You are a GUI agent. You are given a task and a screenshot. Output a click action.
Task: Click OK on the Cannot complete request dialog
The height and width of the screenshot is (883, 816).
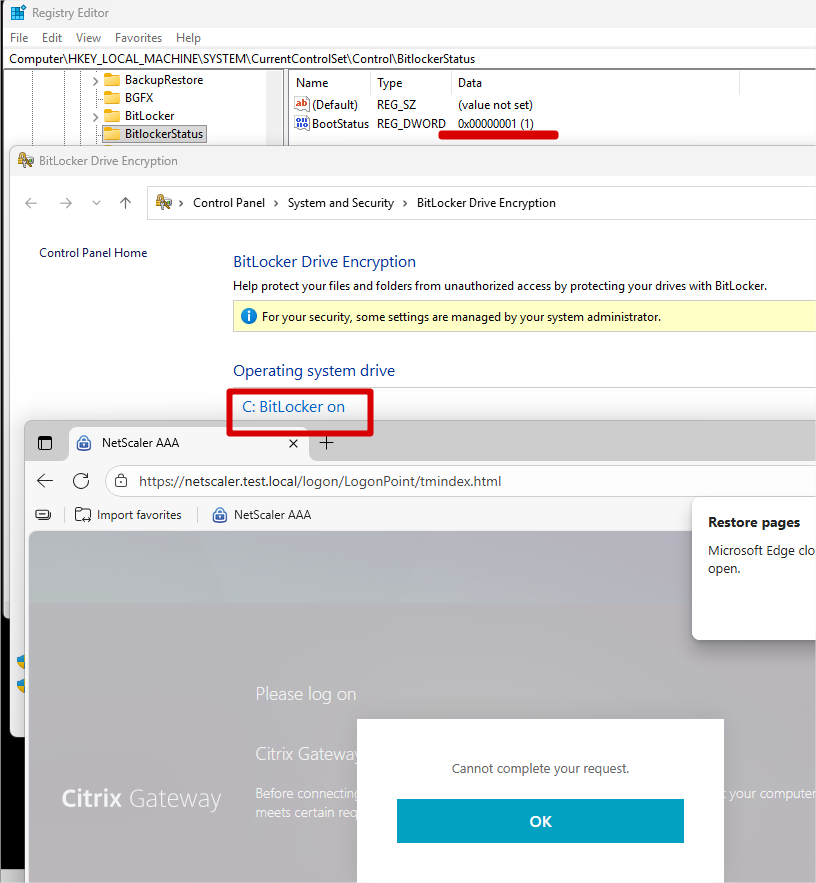540,821
